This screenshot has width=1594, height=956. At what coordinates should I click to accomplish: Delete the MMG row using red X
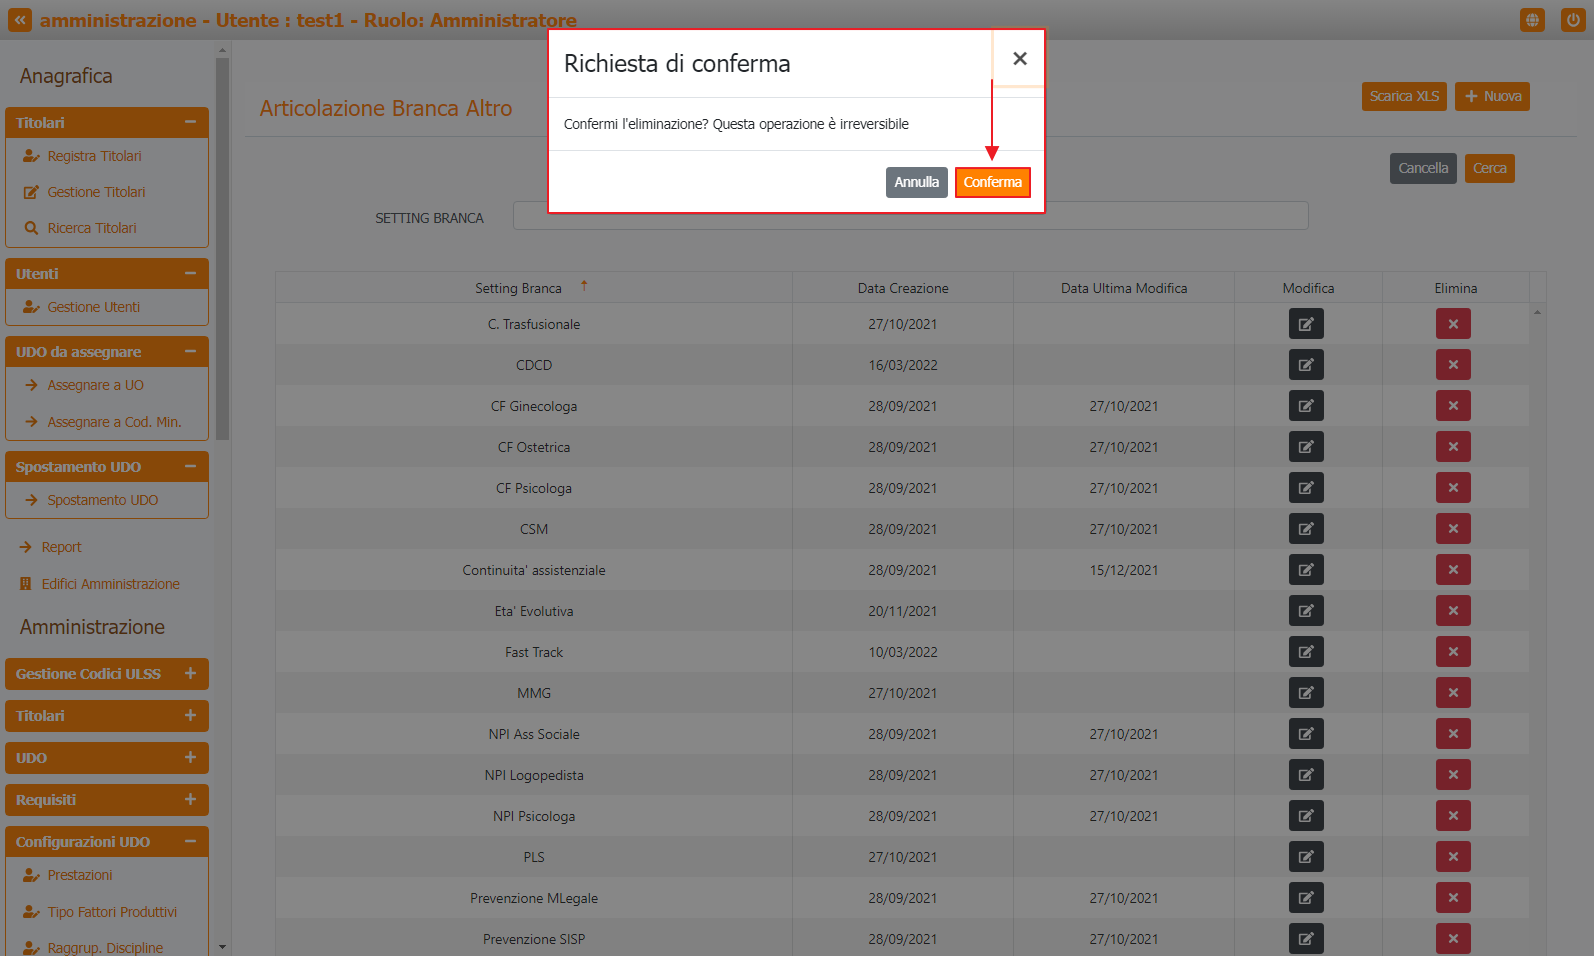(x=1452, y=693)
